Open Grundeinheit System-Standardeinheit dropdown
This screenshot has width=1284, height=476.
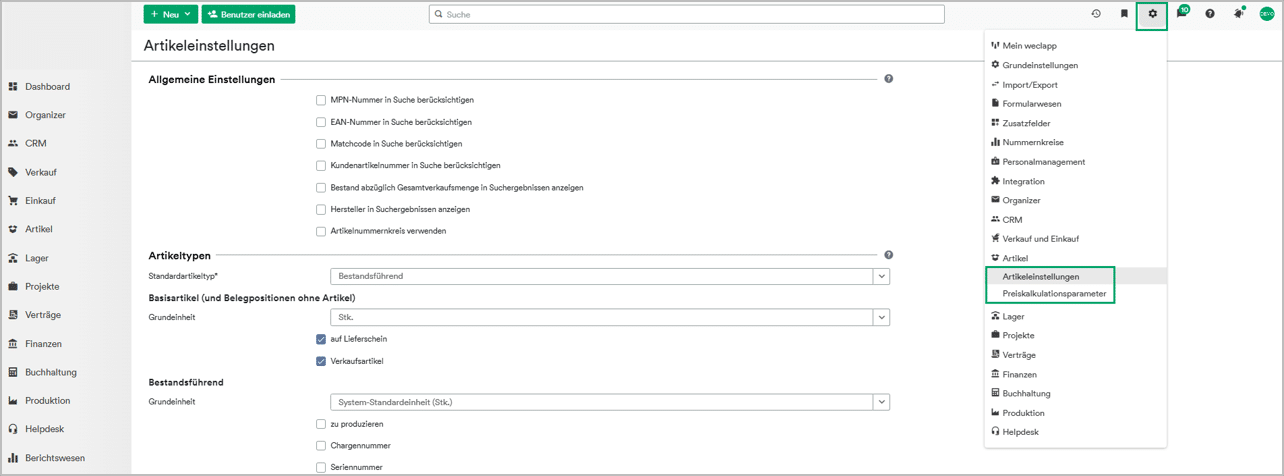[x=881, y=402]
